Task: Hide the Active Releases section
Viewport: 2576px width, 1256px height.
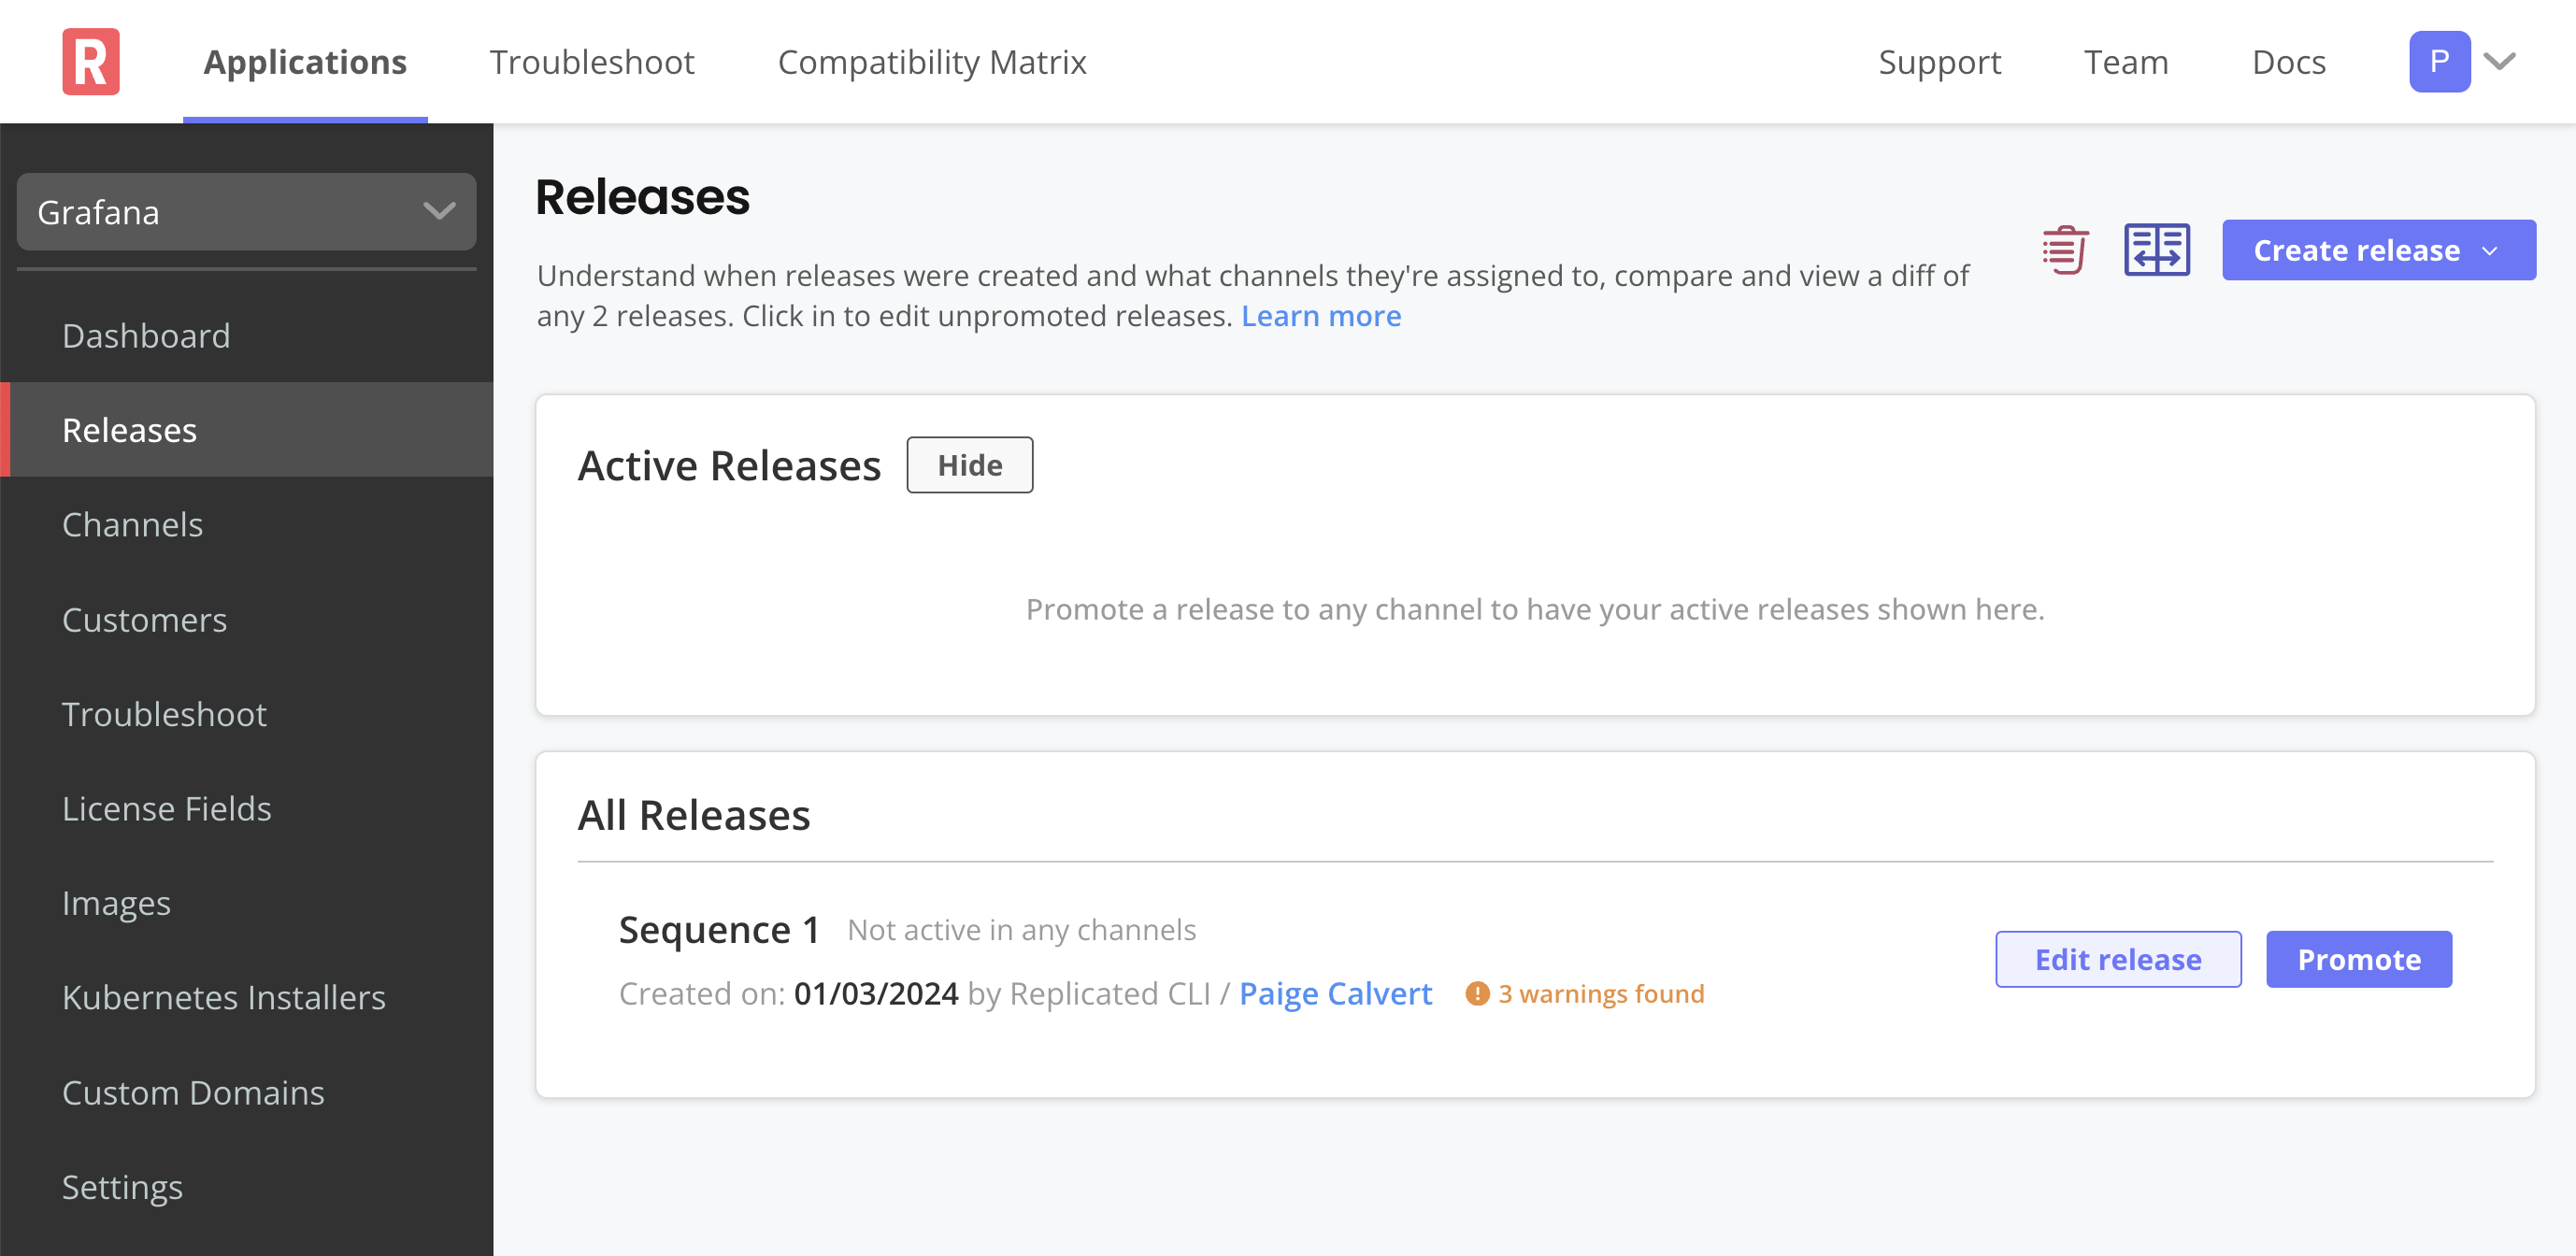Action: point(971,464)
